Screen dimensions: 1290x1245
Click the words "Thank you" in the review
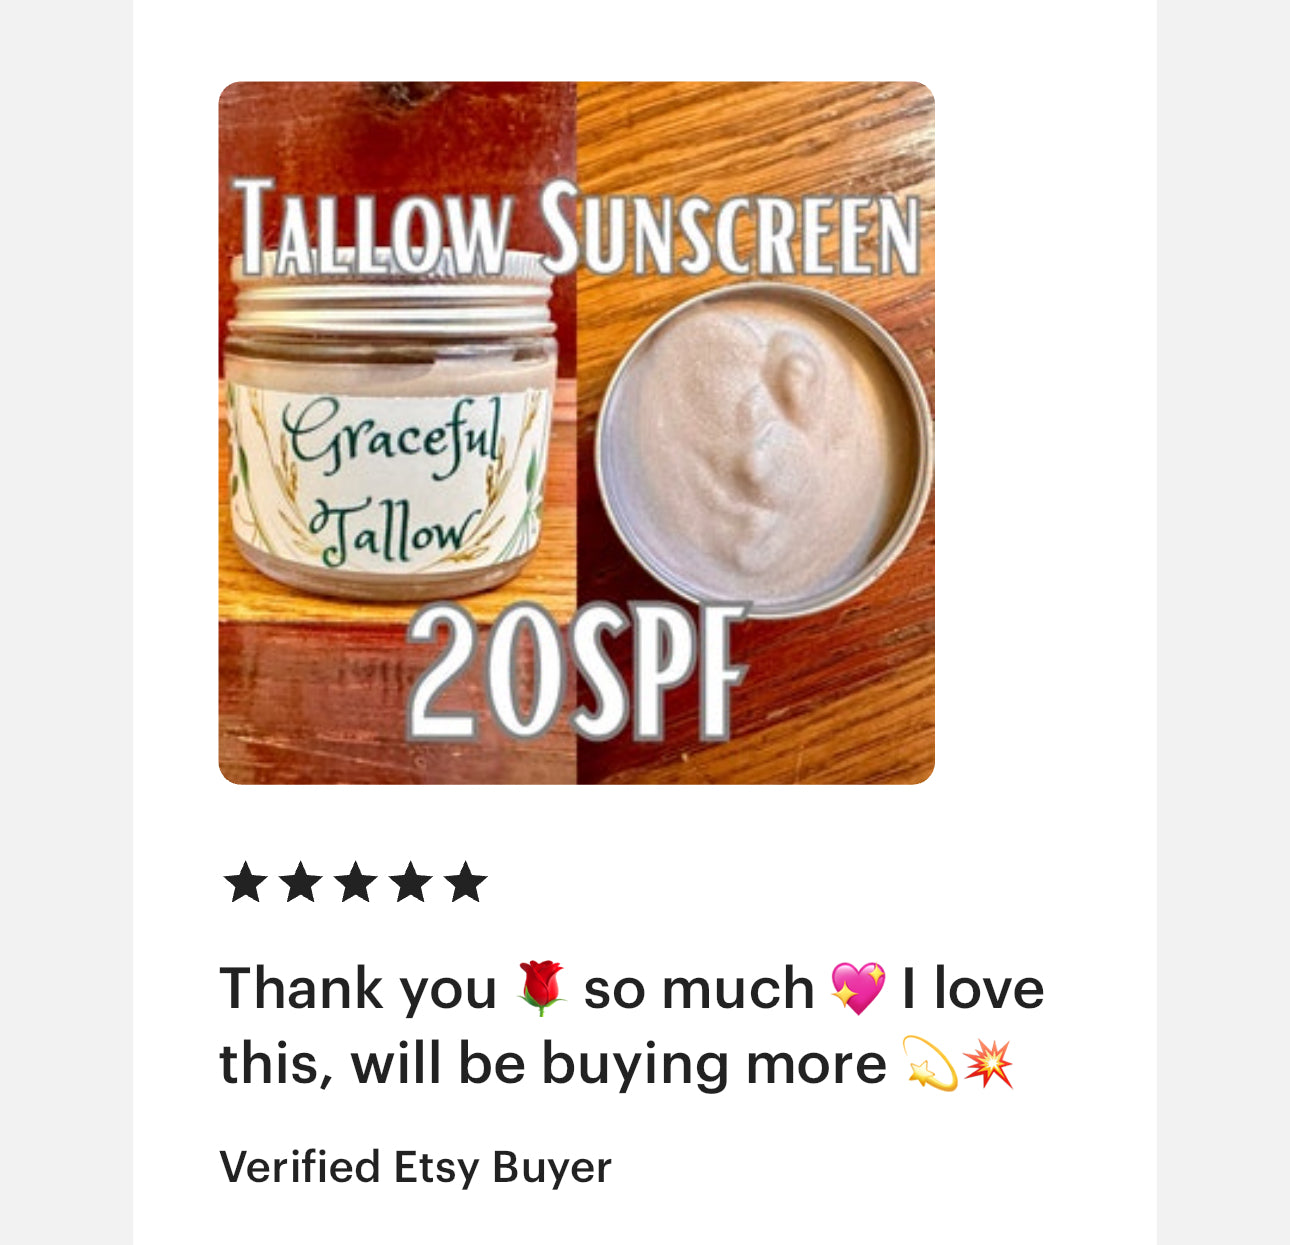point(358,989)
